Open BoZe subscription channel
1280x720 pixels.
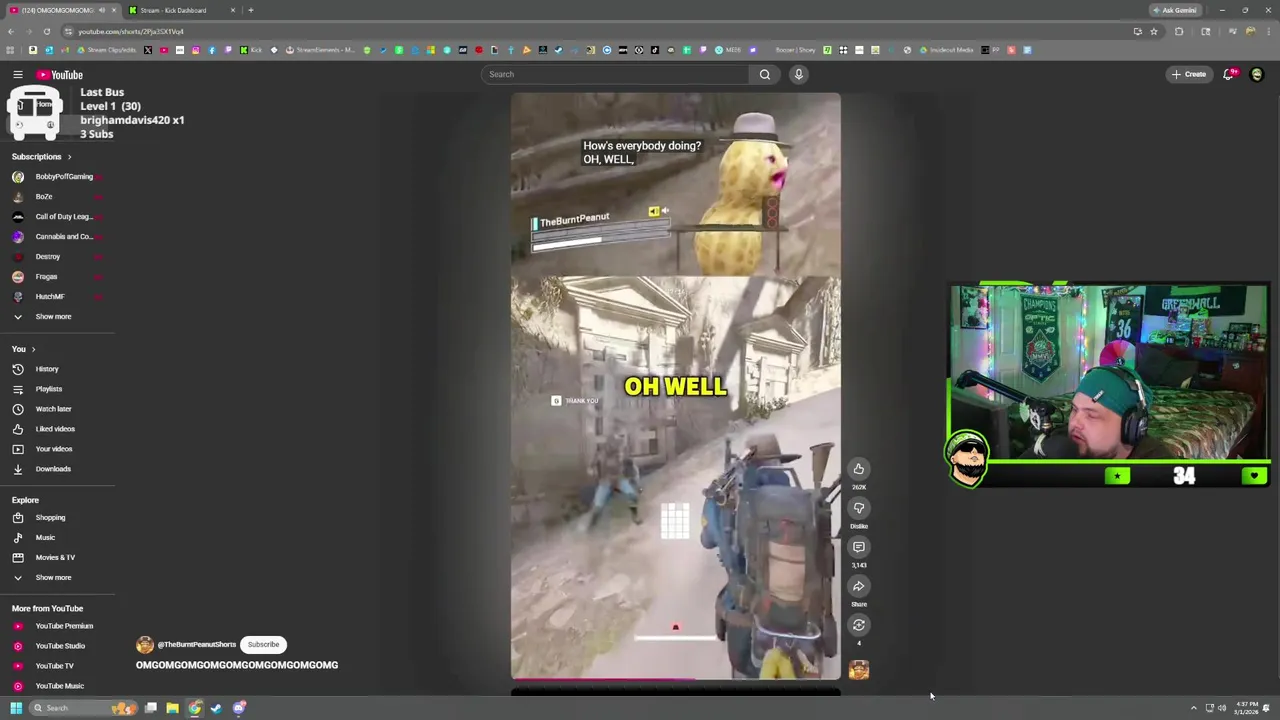43,197
